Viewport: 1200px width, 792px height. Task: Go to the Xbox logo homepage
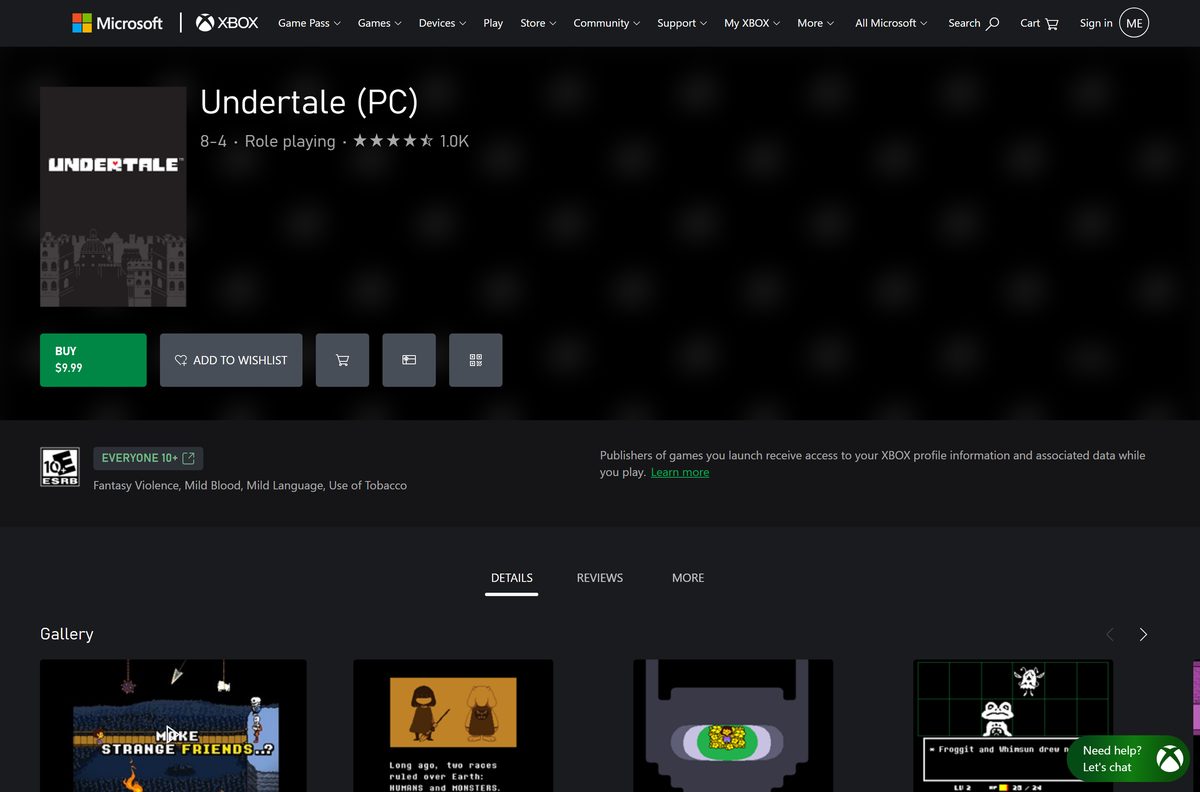coord(227,23)
